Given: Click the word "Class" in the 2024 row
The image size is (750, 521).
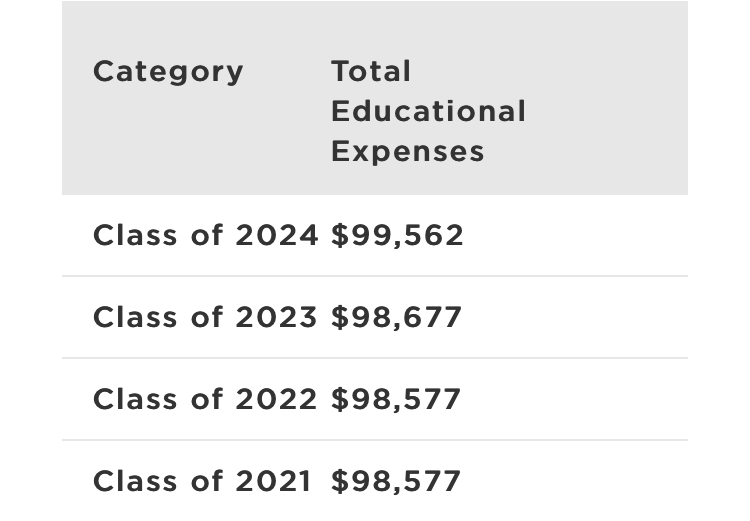Looking at the screenshot, I should click(136, 235).
